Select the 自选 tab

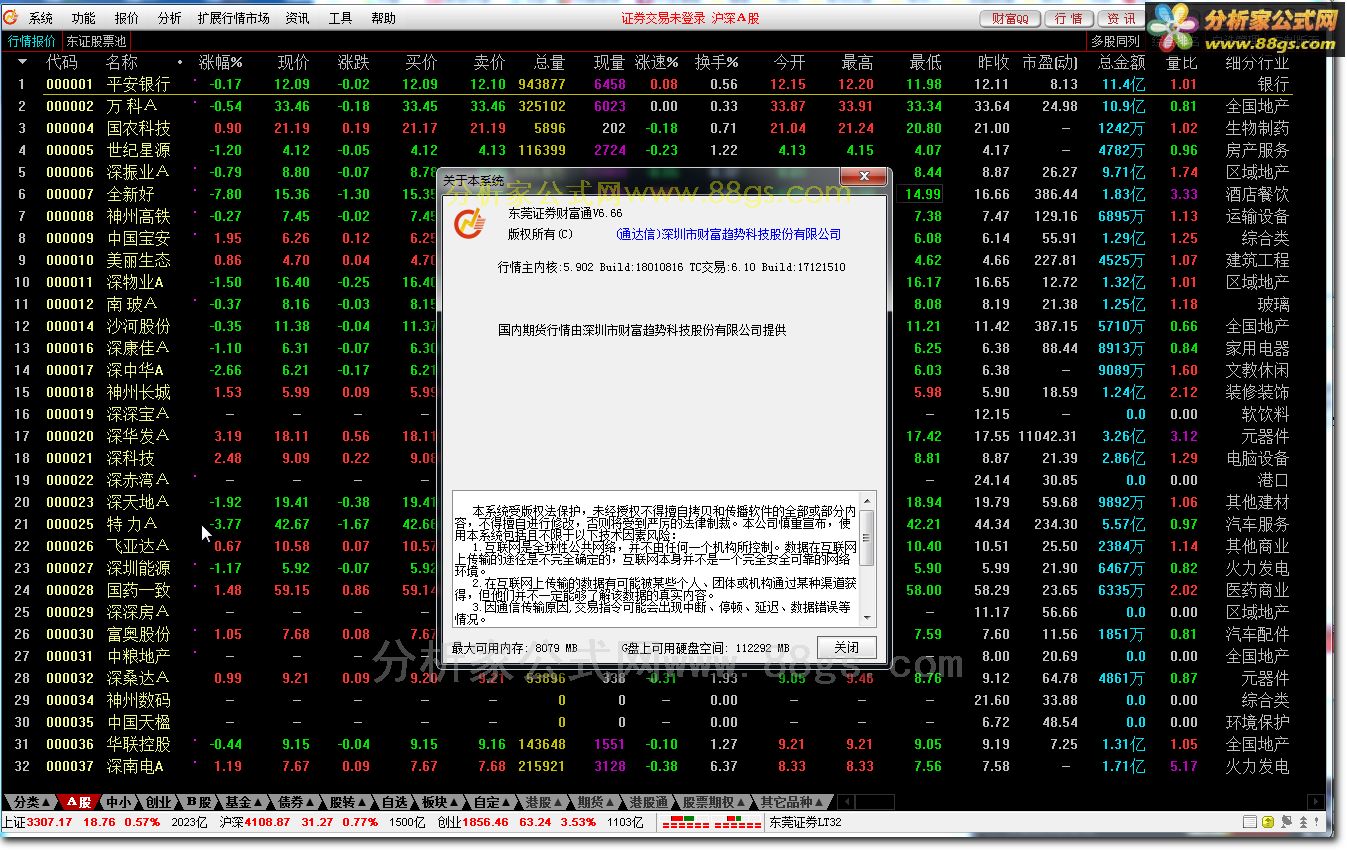(395, 802)
